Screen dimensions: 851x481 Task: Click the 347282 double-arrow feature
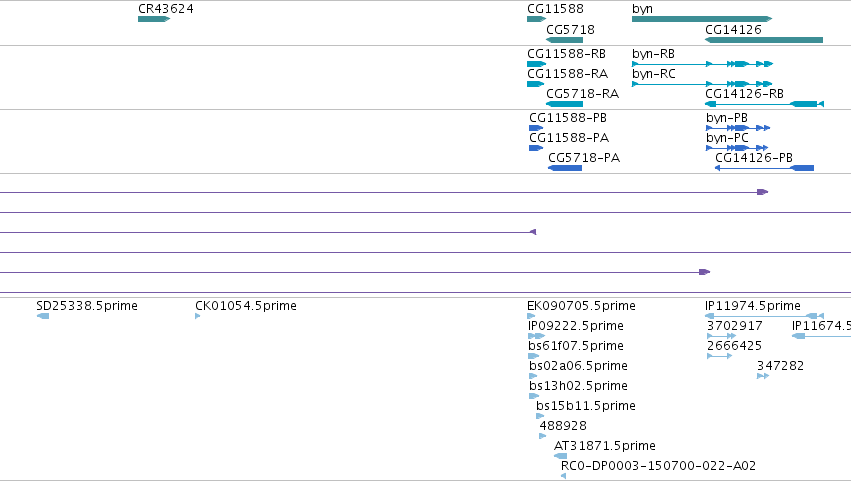click(x=763, y=376)
